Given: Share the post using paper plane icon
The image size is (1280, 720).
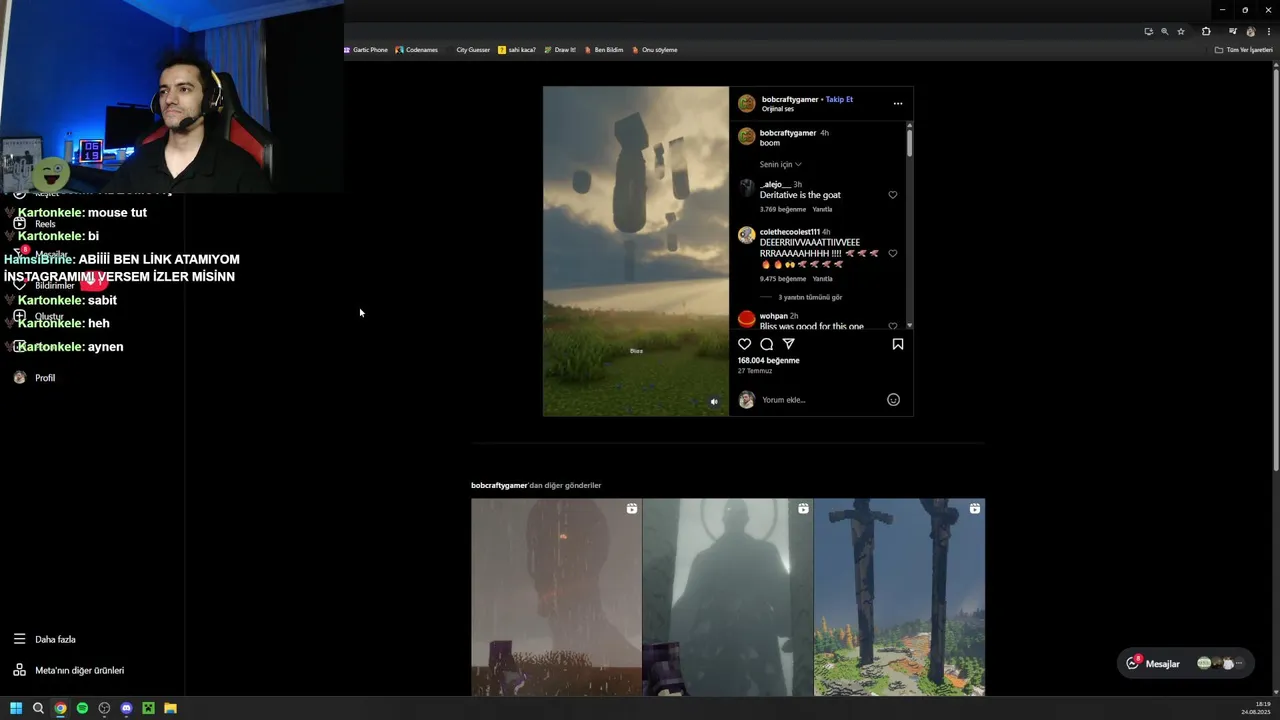Looking at the screenshot, I should coord(788,344).
